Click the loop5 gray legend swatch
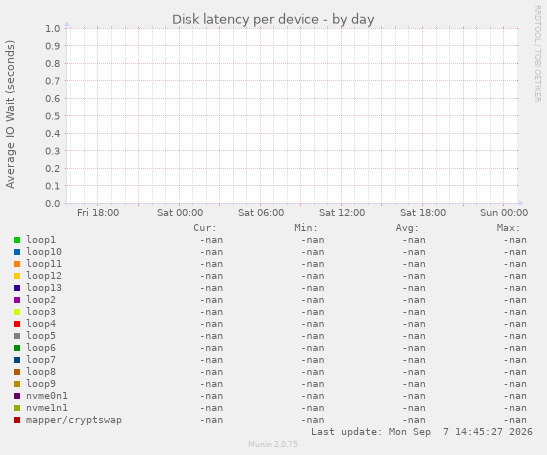The width and height of the screenshot is (547, 455). point(17,336)
